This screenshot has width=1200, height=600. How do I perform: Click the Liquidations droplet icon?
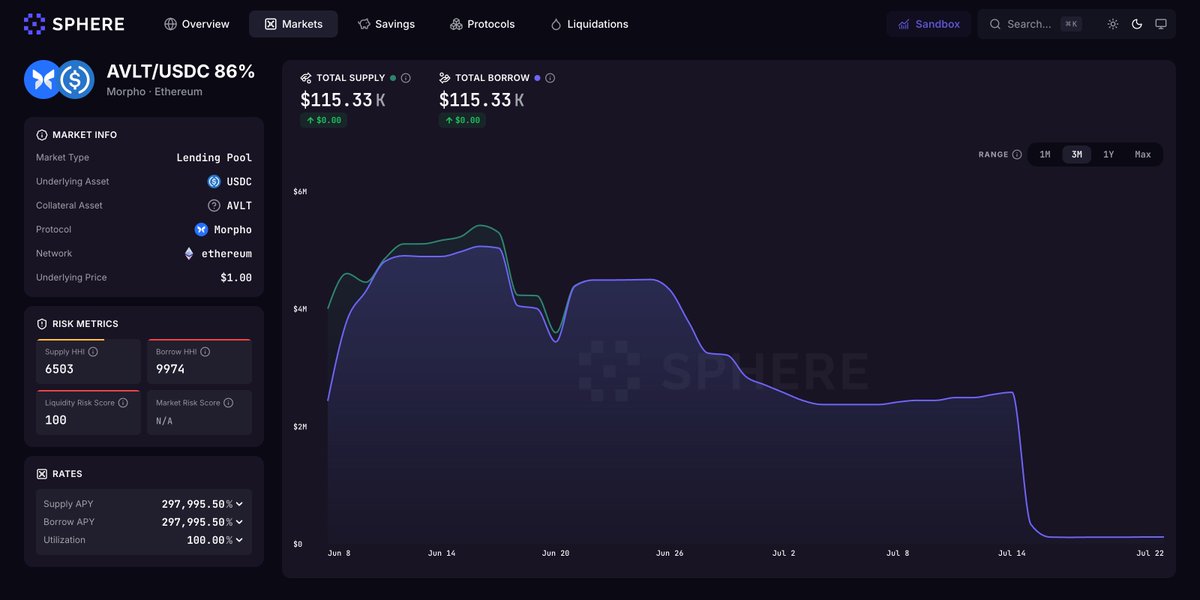point(556,24)
